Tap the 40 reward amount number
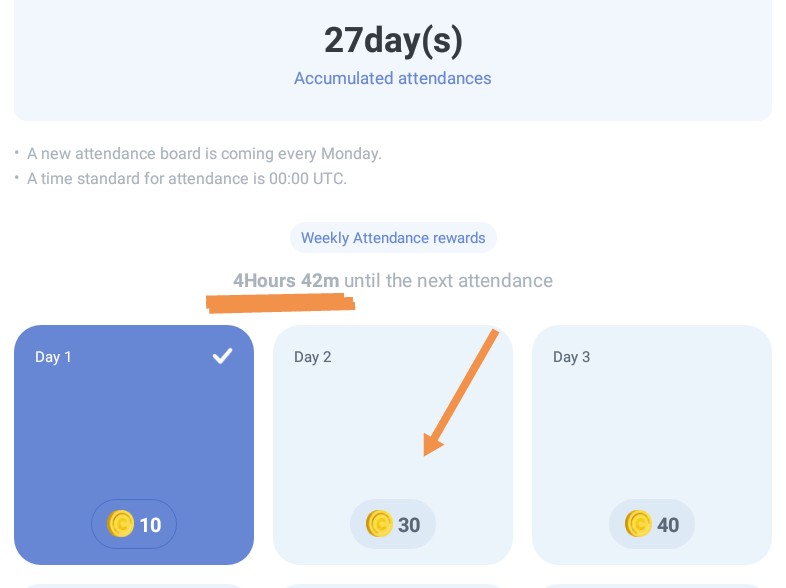The height and width of the screenshot is (588, 786). point(668,525)
